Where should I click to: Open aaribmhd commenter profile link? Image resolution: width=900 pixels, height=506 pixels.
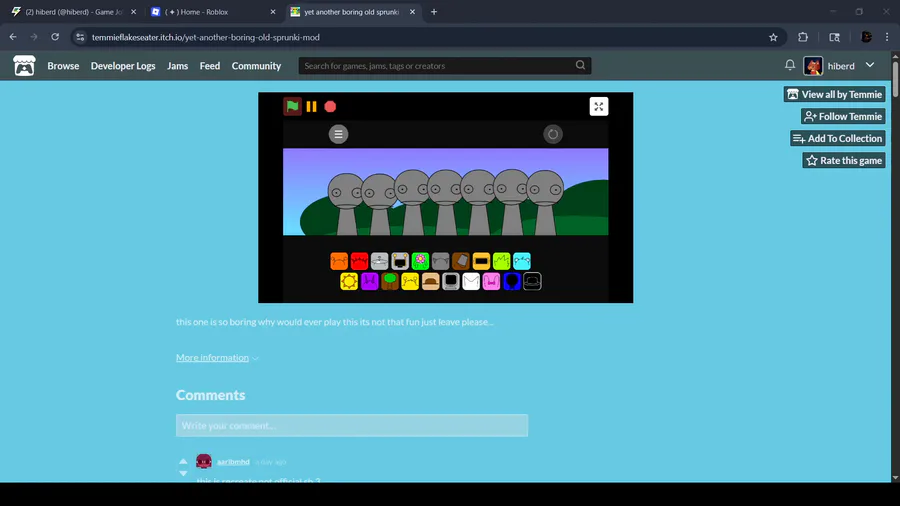[233, 462]
